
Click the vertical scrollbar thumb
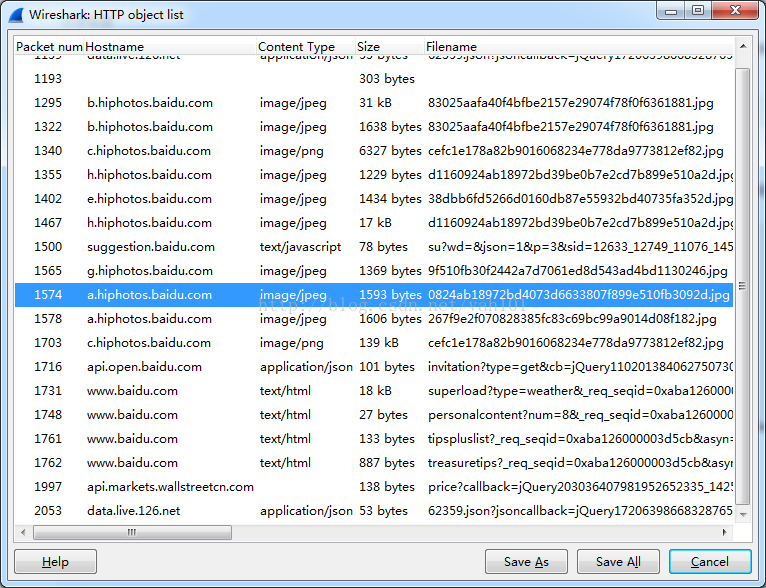743,286
